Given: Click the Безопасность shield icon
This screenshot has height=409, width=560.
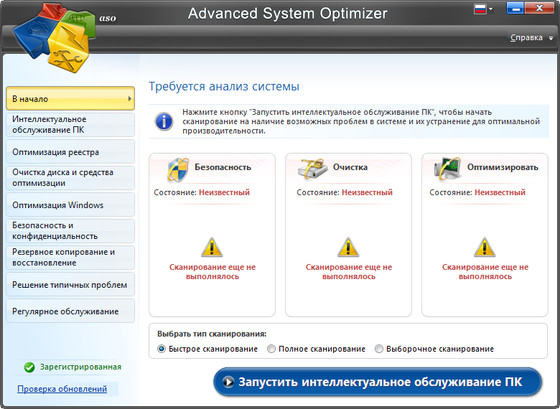Looking at the screenshot, I should 178,170.
